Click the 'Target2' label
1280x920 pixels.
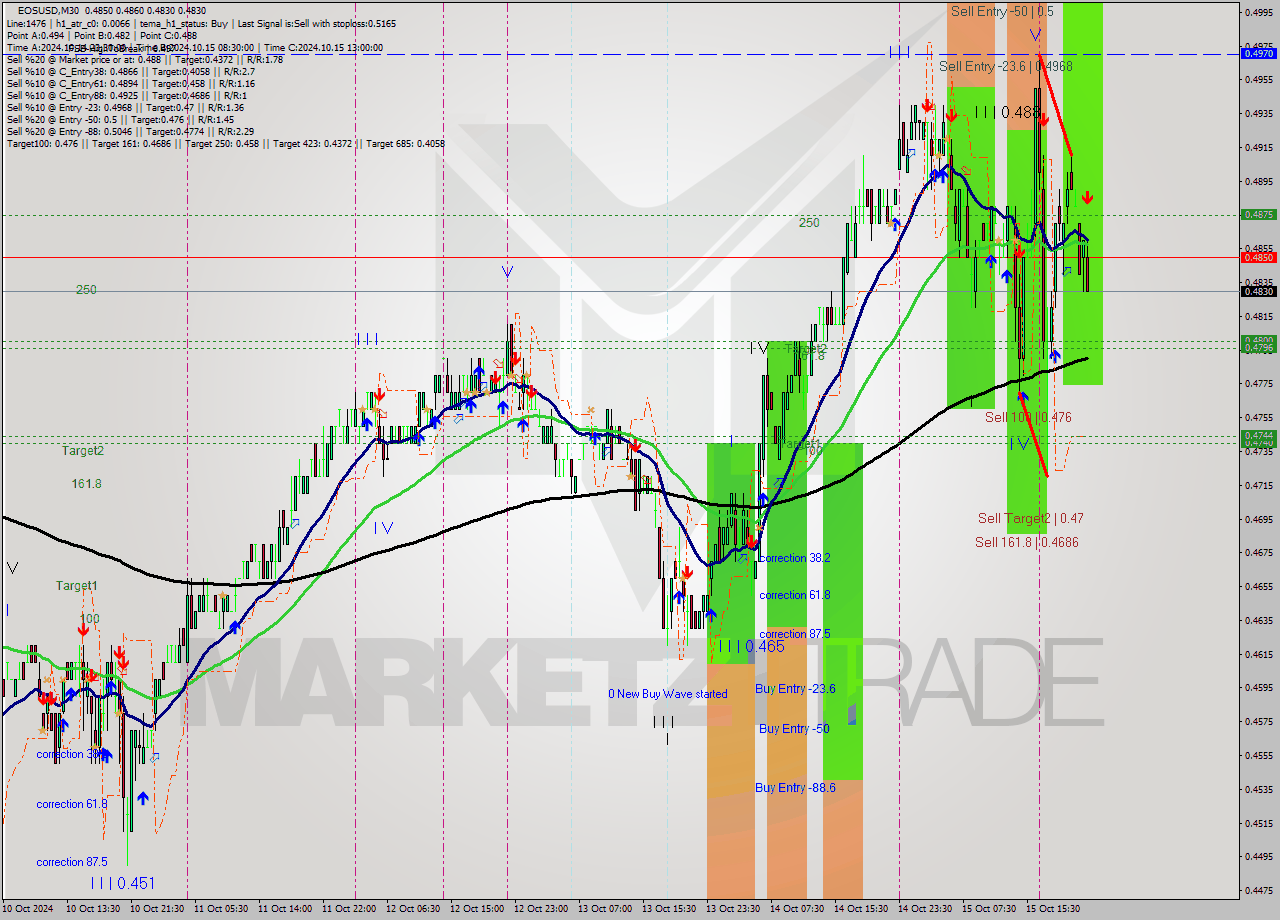[83, 451]
